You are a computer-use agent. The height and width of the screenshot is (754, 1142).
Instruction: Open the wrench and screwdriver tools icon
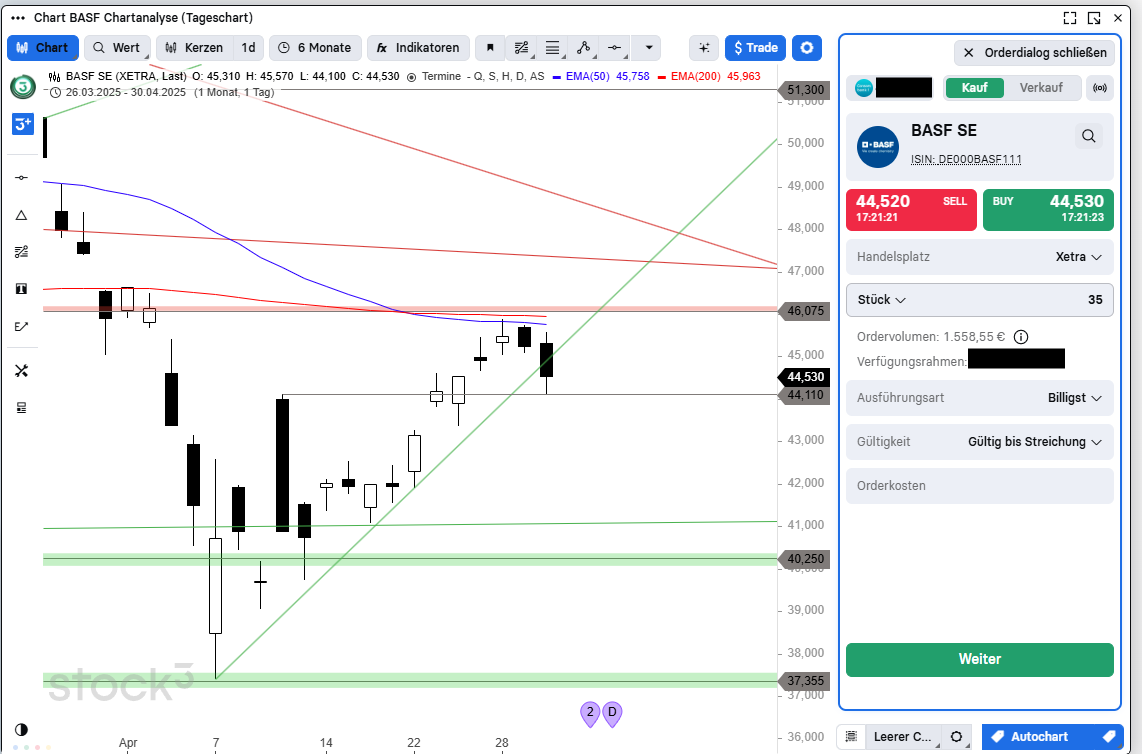click(x=21, y=372)
